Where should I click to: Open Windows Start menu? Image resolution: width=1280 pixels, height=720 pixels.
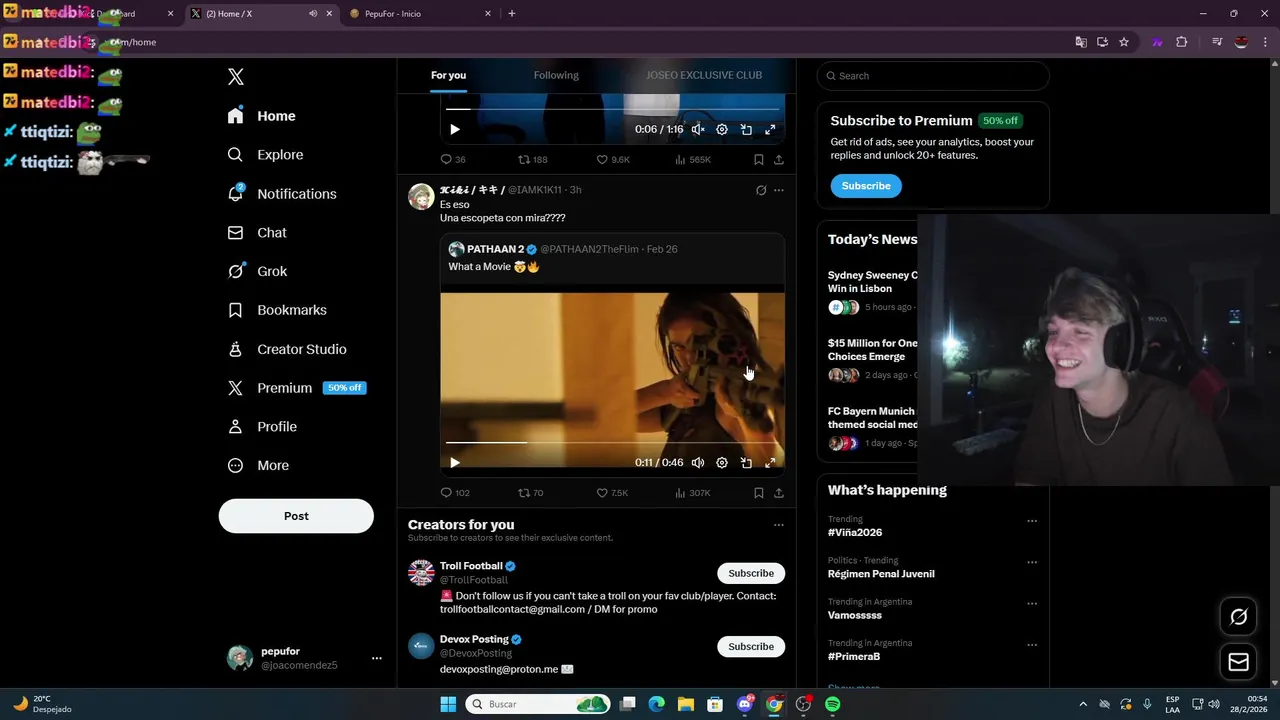pyautogui.click(x=448, y=704)
